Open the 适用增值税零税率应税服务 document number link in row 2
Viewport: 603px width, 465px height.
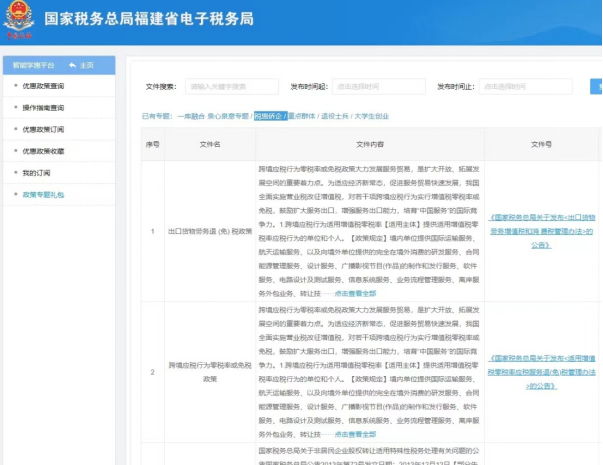point(541,372)
